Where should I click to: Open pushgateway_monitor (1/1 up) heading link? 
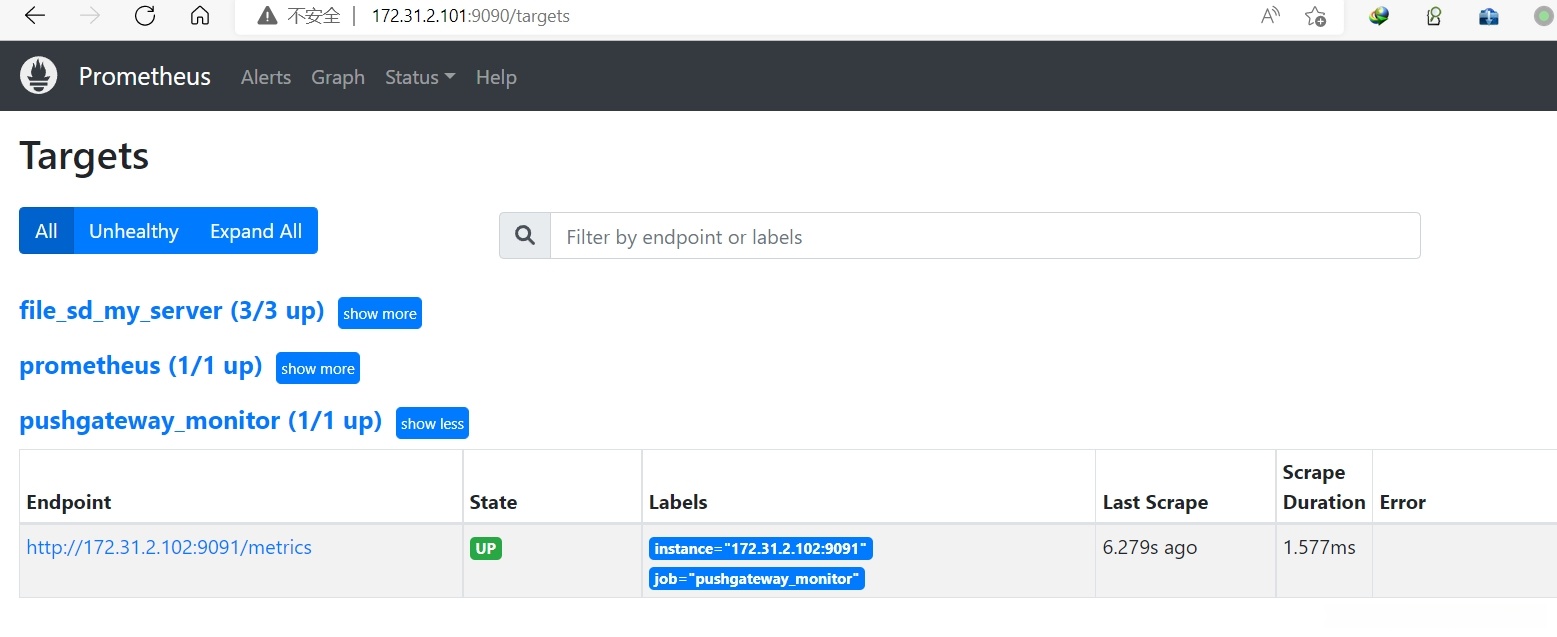(x=201, y=421)
